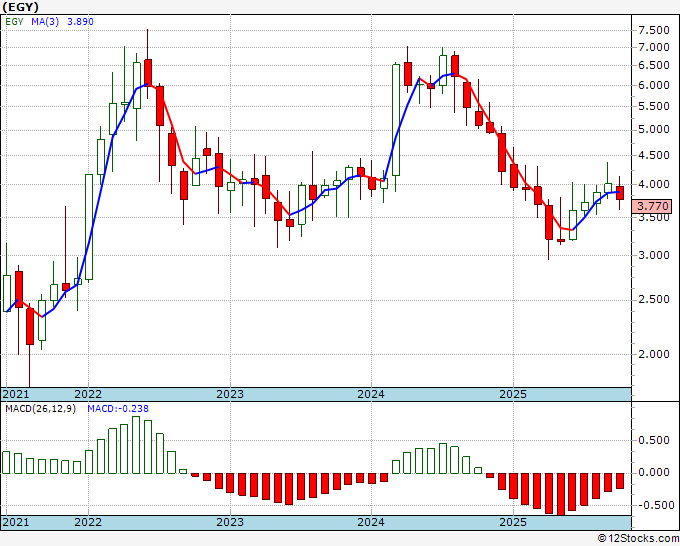Click 2025 on the price chart timeline

512,394
